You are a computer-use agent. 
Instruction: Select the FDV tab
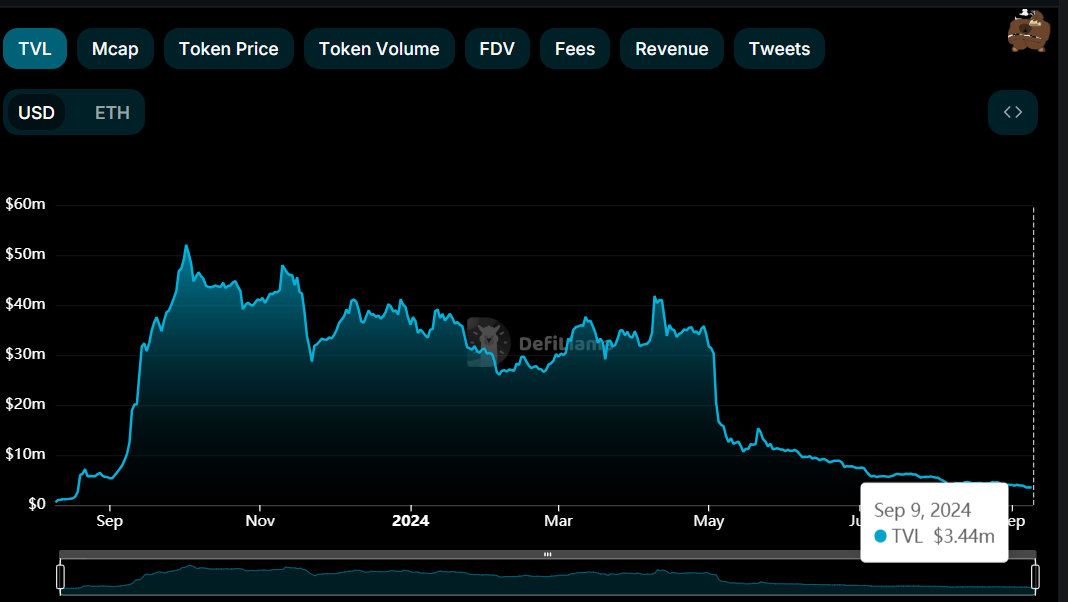[x=497, y=48]
